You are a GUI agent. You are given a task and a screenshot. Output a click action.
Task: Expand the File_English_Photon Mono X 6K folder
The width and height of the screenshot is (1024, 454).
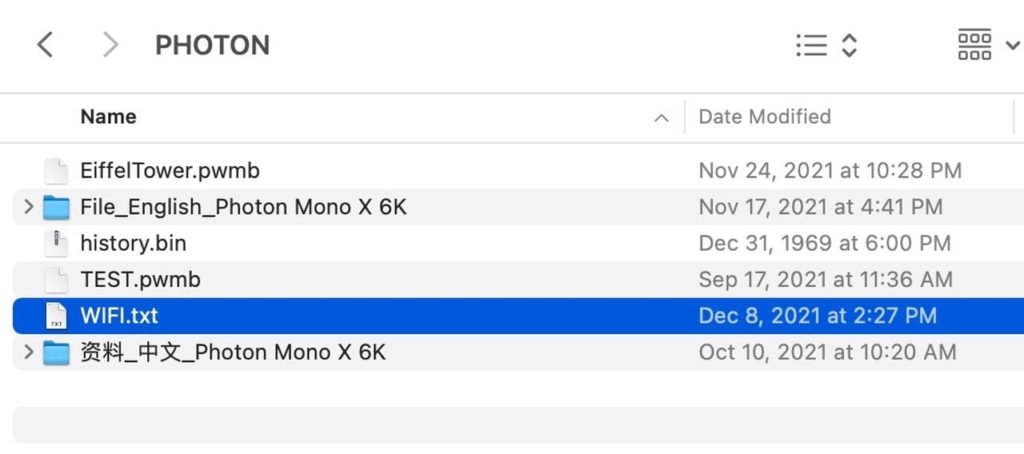[x=28, y=208]
